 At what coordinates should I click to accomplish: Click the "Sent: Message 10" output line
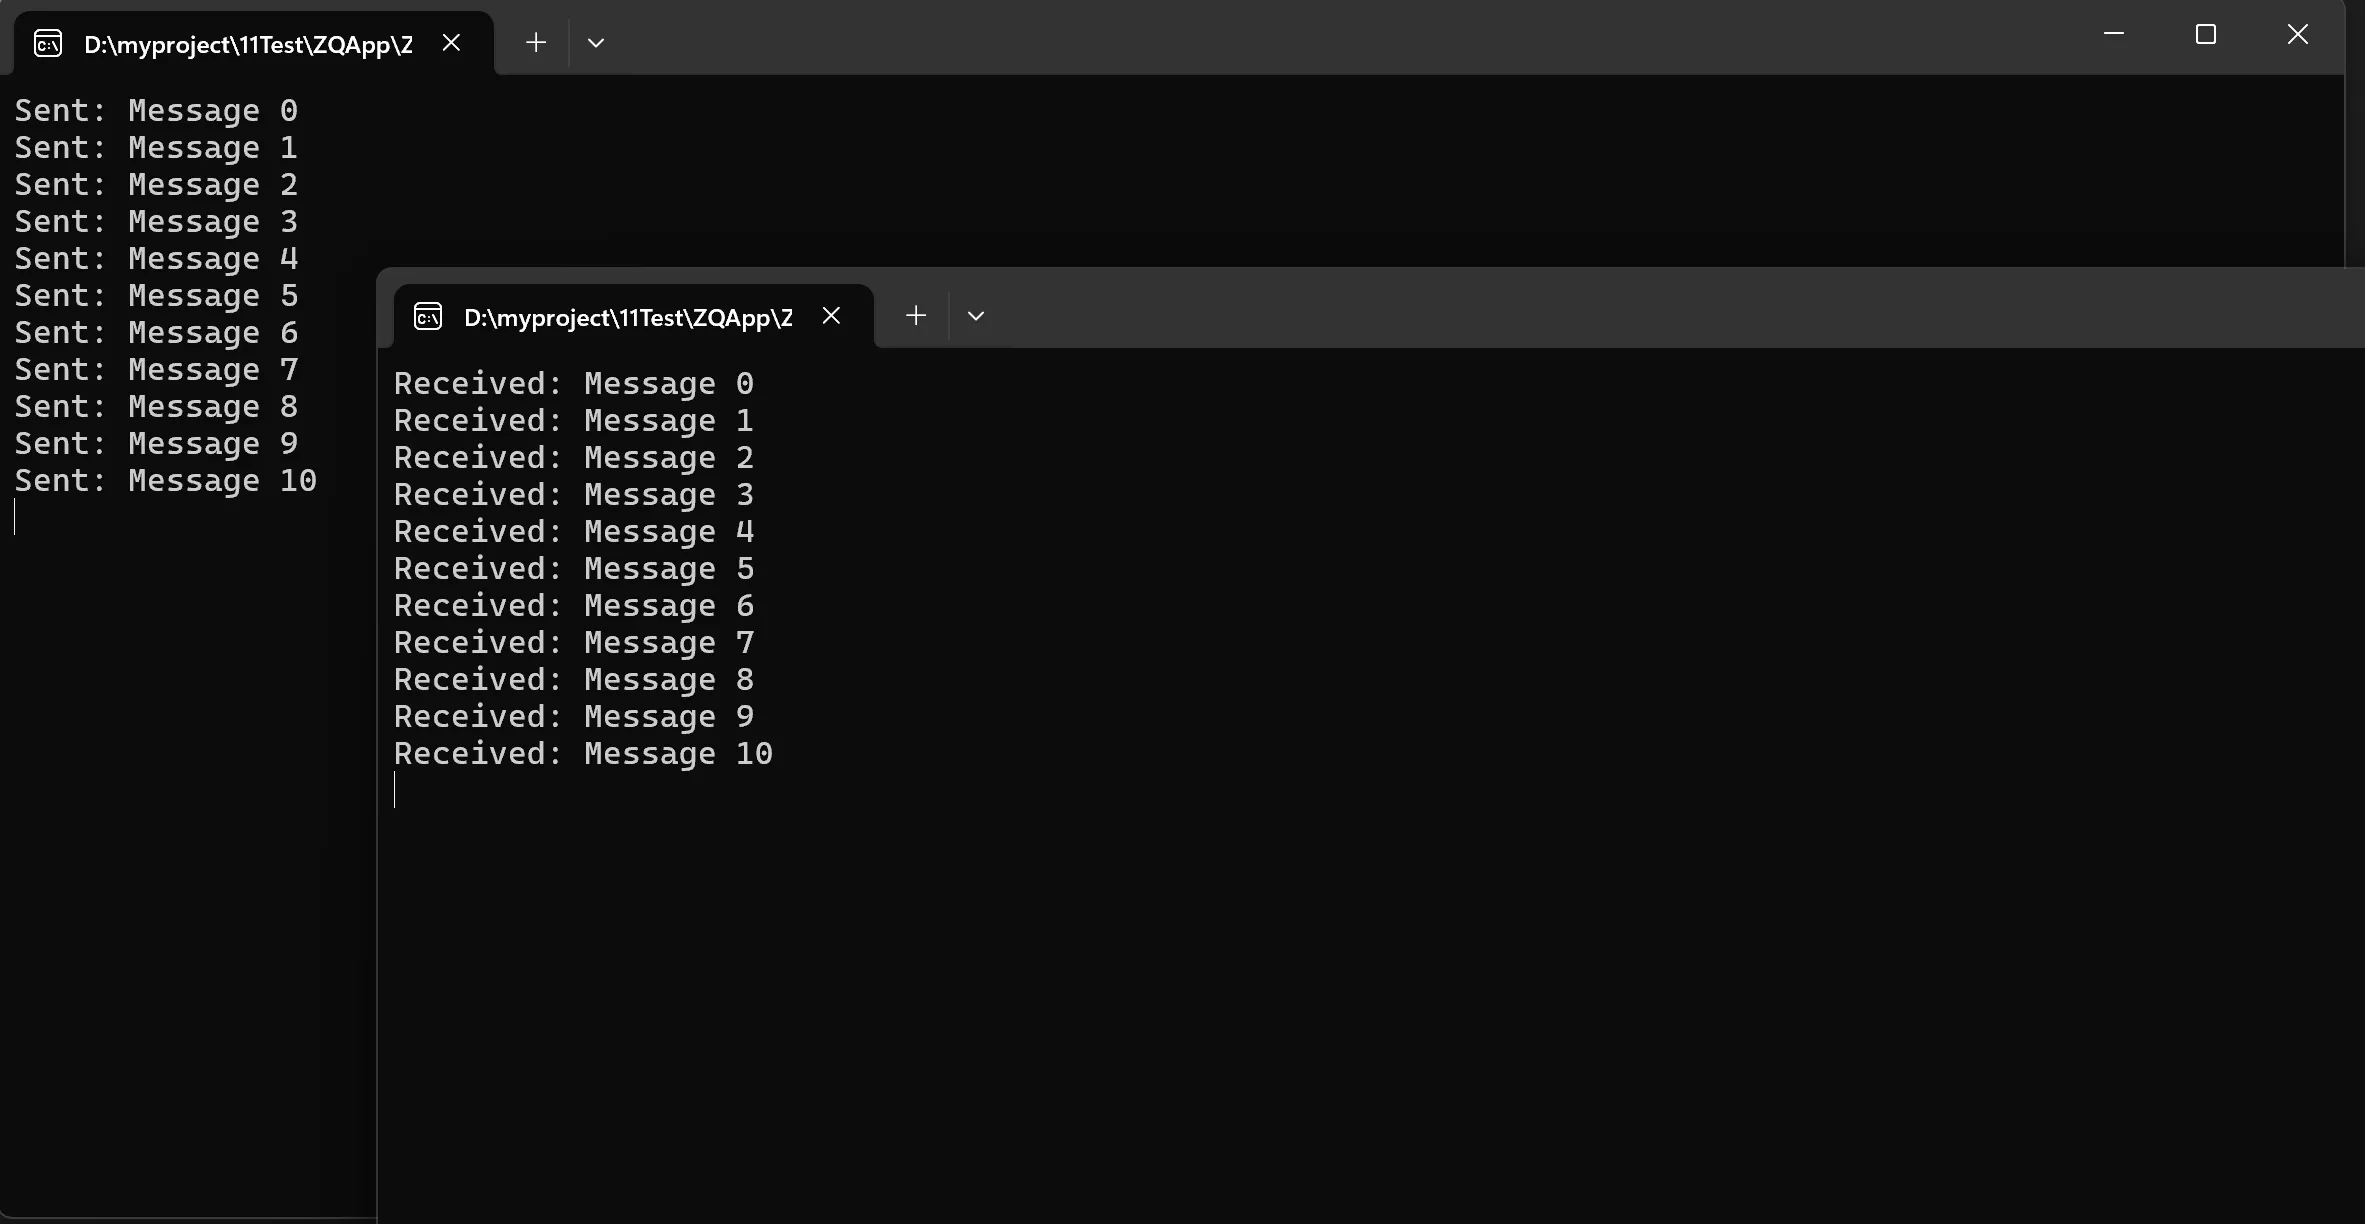166,481
